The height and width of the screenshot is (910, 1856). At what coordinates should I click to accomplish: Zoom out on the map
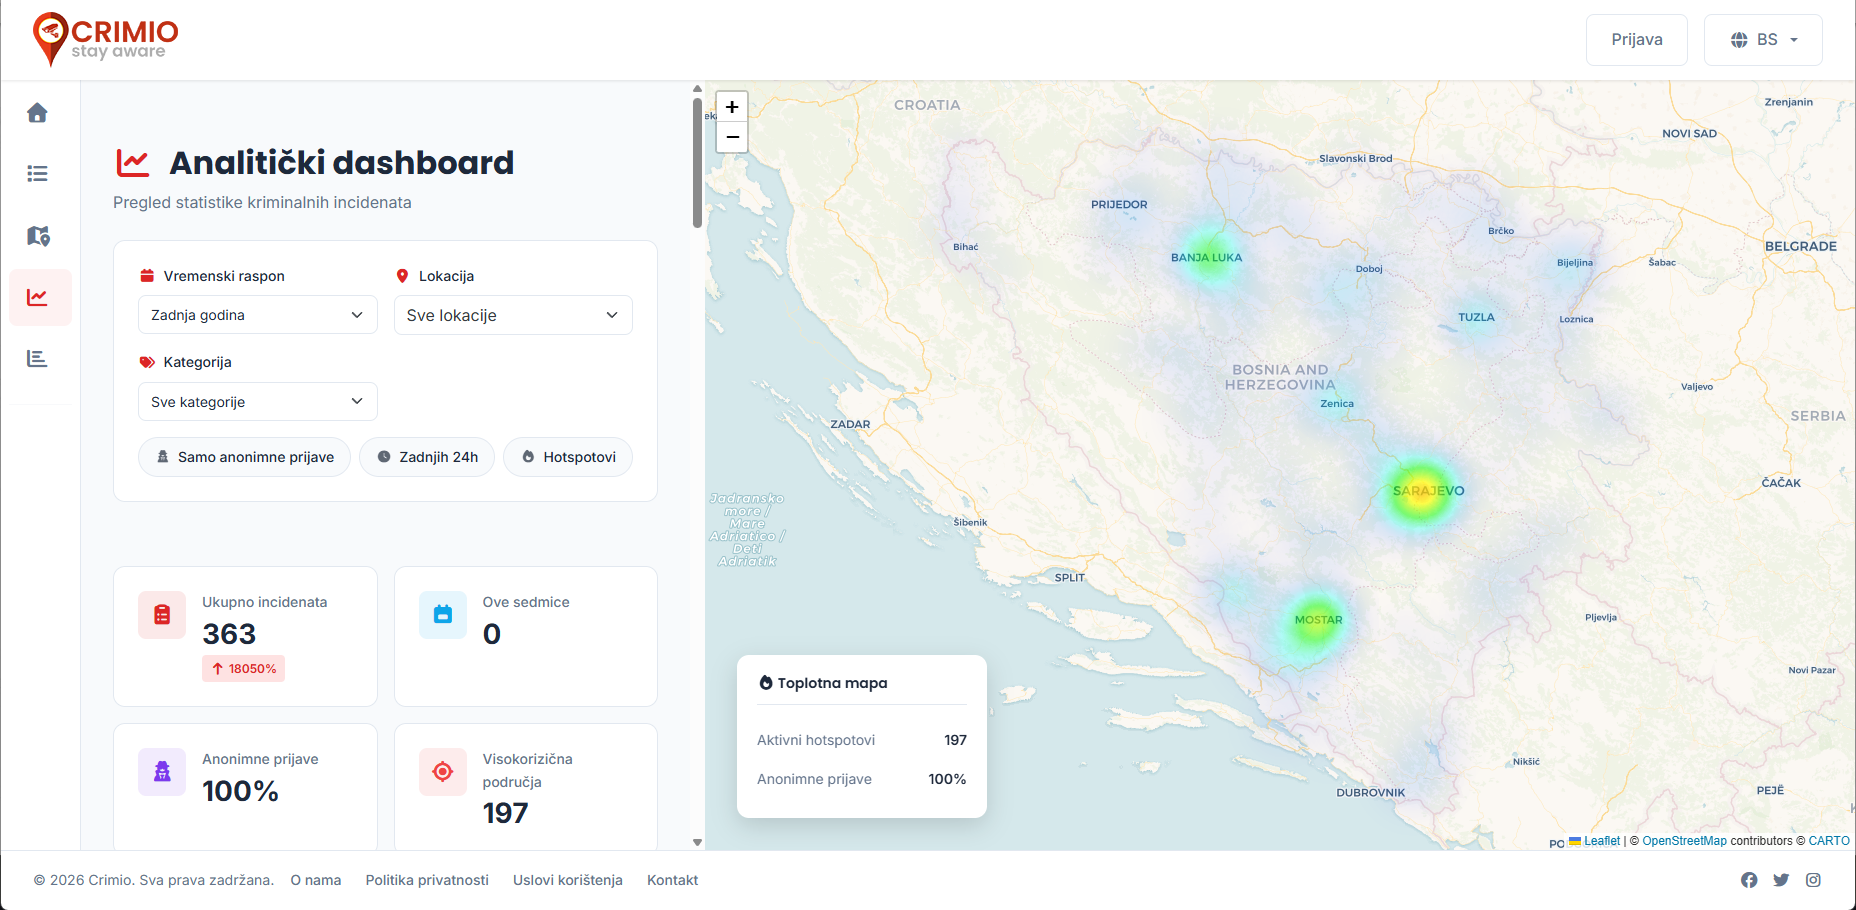pyautogui.click(x=732, y=137)
